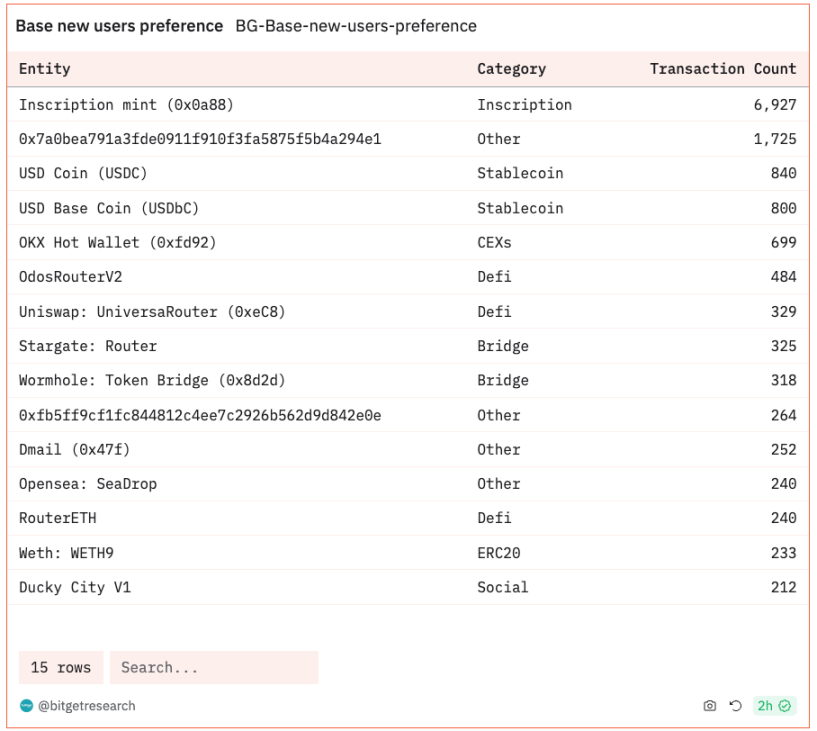This screenshot has width=817, height=731.
Task: Click the 15 rows indicator
Action: click(61, 668)
